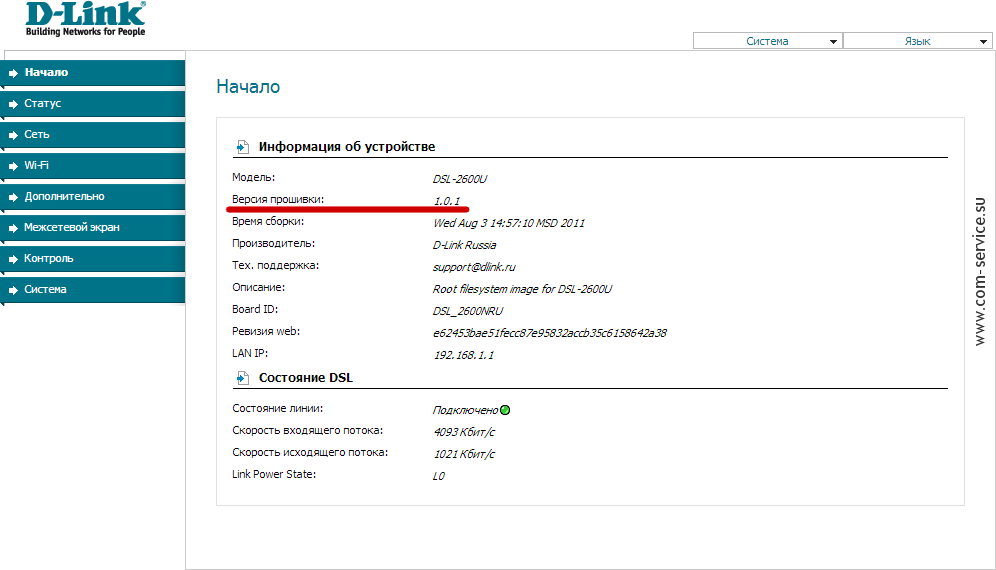The height and width of the screenshot is (570, 996).
Task: Click arrow icon beside Межсетевой экран item
Action: click(13, 228)
